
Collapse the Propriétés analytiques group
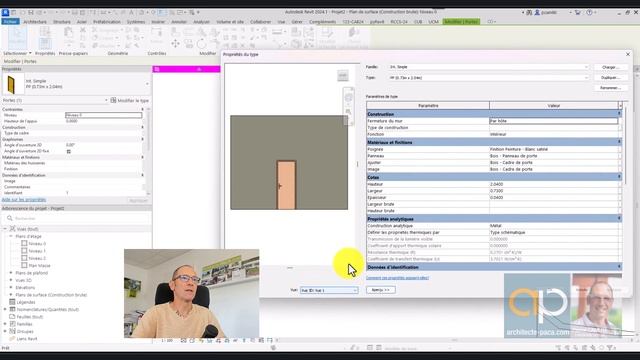click(619, 219)
